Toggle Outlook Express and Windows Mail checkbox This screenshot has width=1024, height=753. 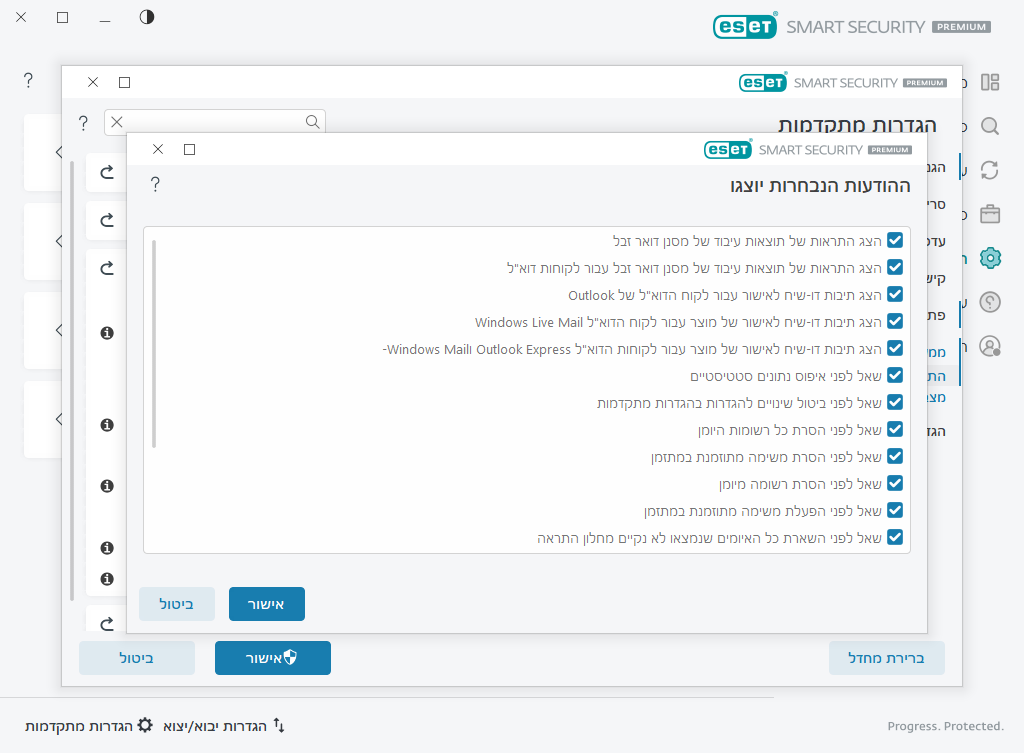(x=895, y=349)
